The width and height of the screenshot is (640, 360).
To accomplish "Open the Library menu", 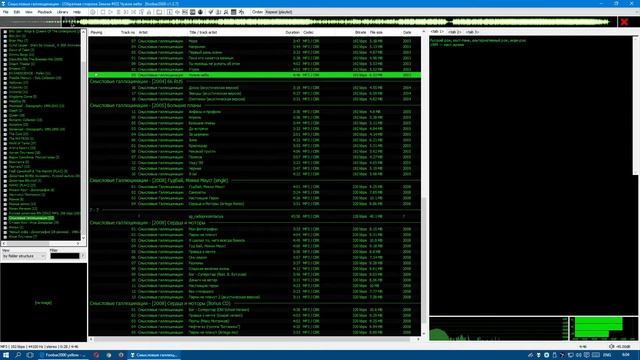I will coord(62,12).
